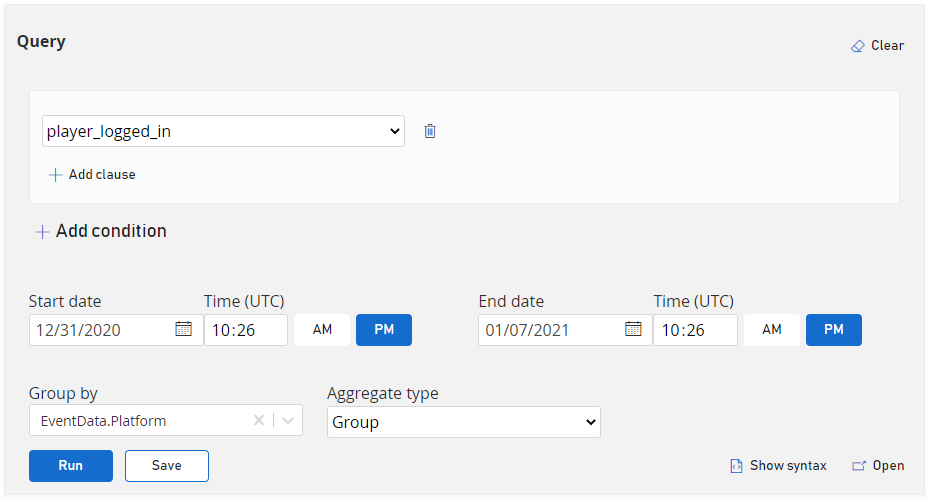Click the trash icon beside player_logged_in
Screen dimensions: 931x501
(430, 131)
